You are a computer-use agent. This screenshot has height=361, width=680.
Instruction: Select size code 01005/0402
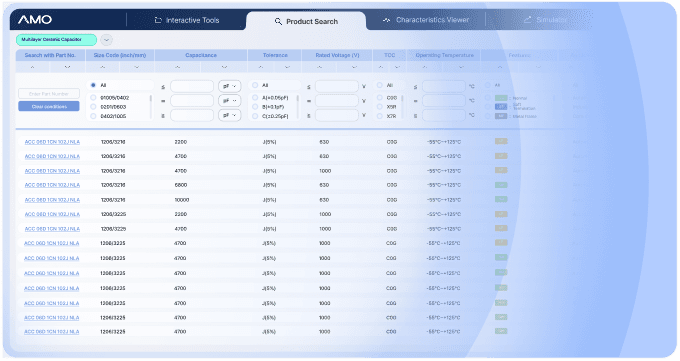pos(93,98)
